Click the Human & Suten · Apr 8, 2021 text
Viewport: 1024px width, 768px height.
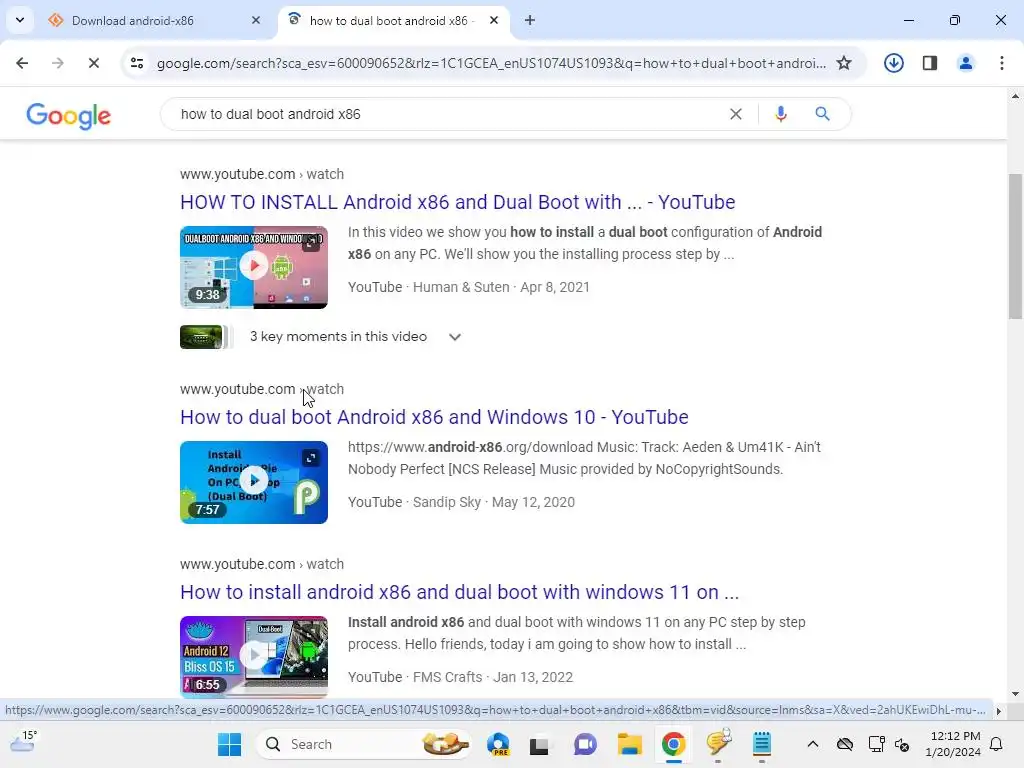[501, 287]
